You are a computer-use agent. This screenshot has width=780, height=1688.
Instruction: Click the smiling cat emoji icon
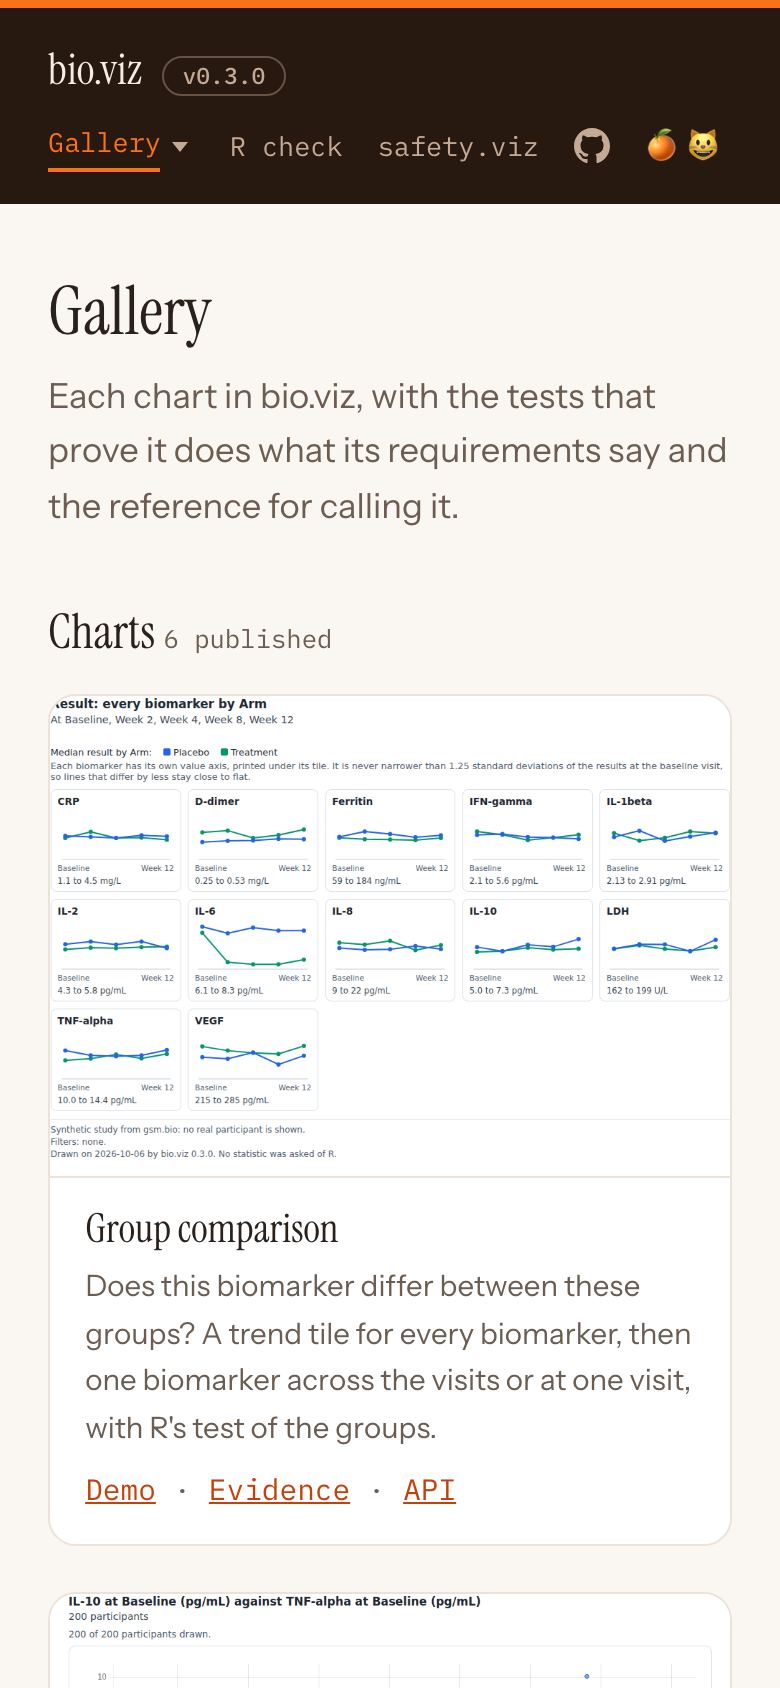coord(703,146)
